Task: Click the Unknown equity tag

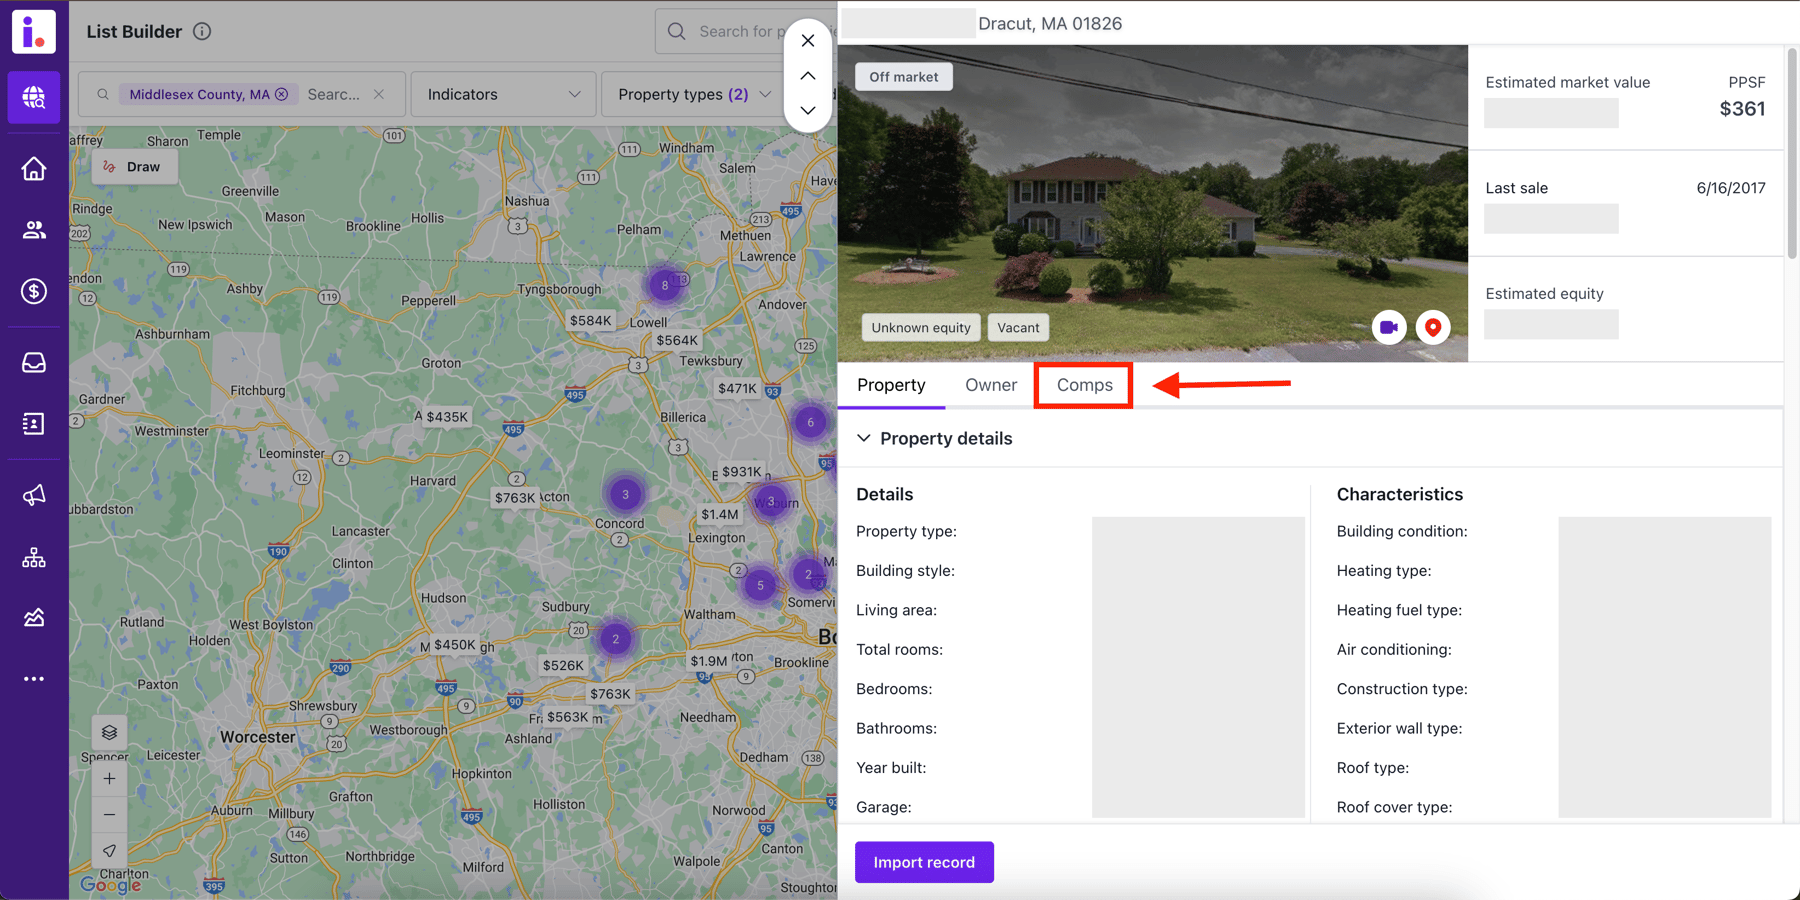Action: coord(921,327)
